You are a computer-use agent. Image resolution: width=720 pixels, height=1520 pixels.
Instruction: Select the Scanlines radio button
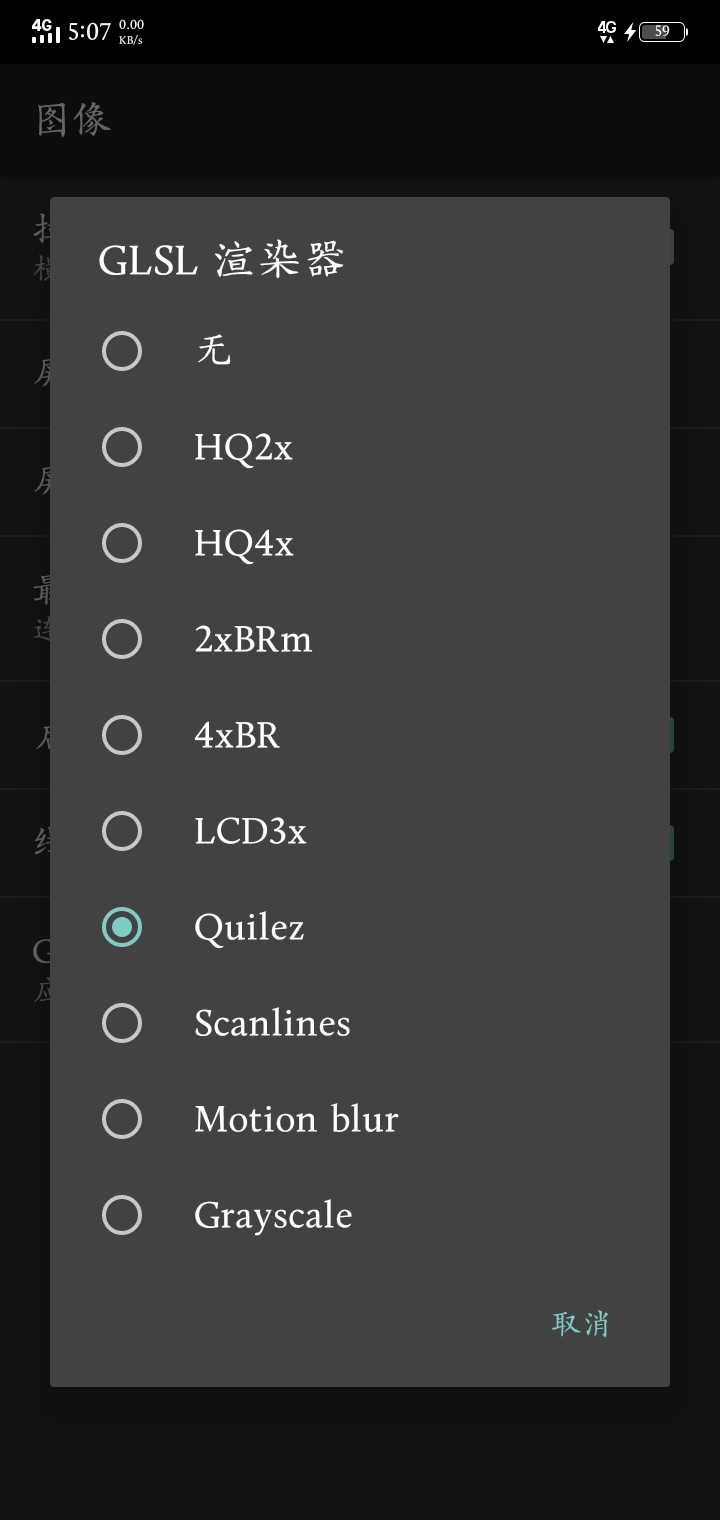[x=122, y=1023]
